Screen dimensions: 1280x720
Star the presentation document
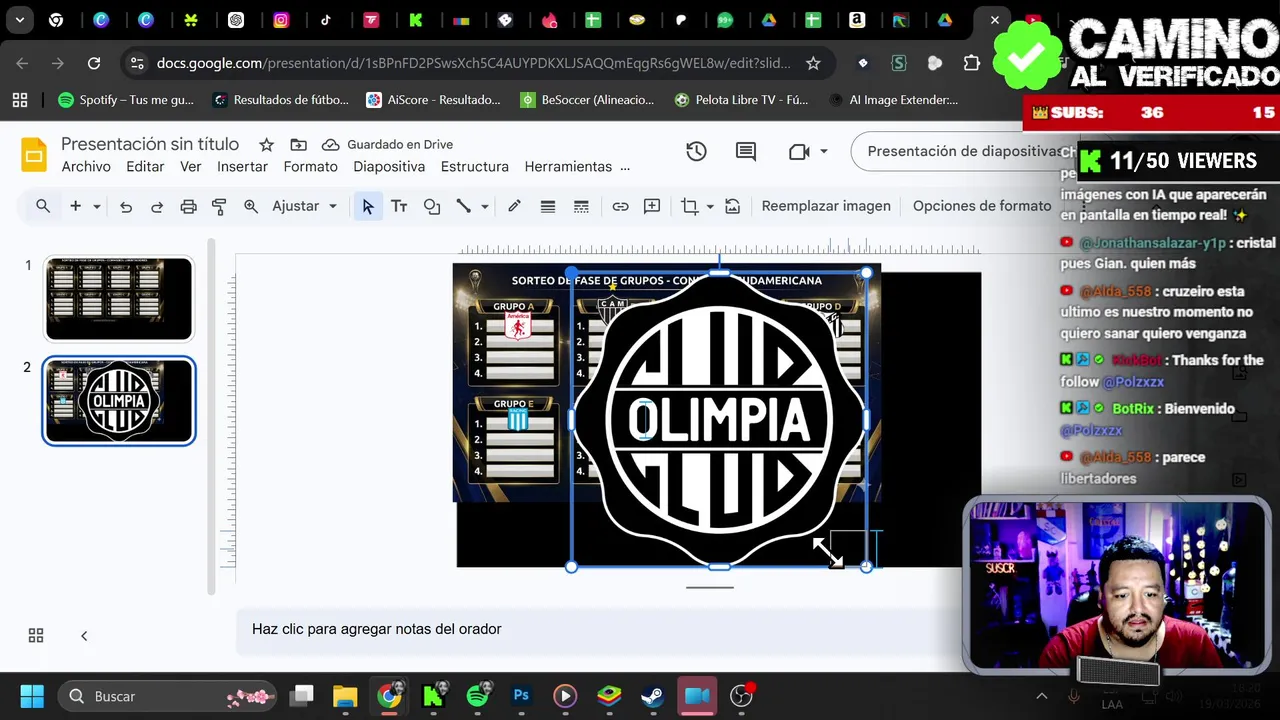tap(266, 145)
